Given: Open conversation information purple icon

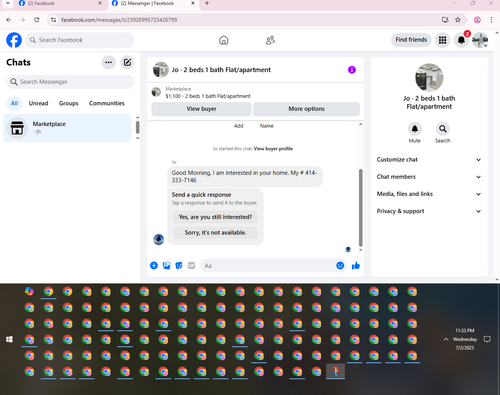Looking at the screenshot, I should pos(352,70).
